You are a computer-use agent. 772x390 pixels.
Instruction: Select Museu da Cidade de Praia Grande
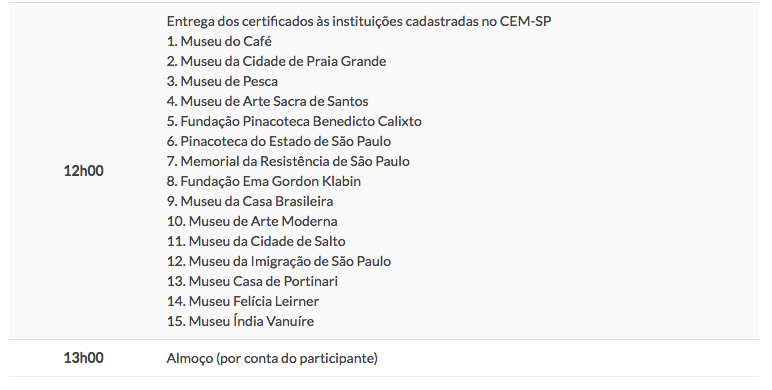click(276, 62)
